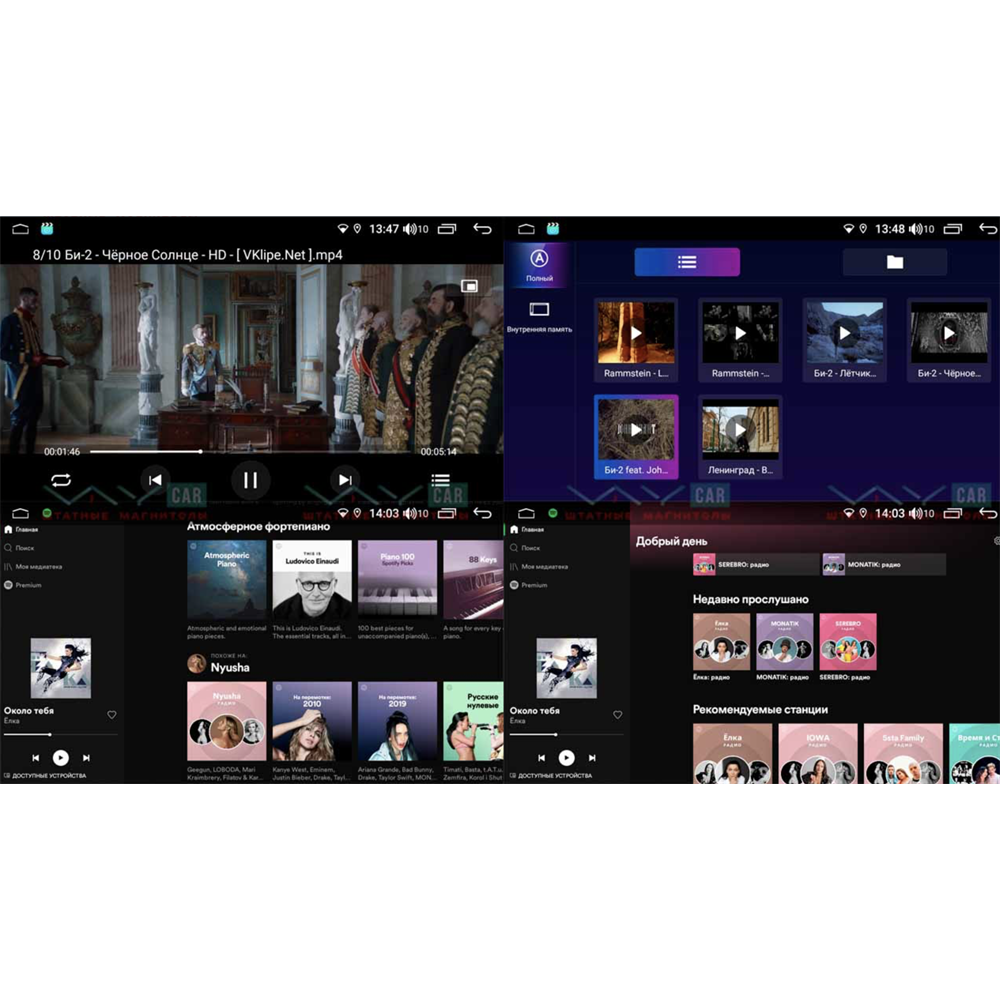Next track in right Spotify mini player
Image resolution: width=1000 pixels, height=1000 pixels.
pos(592,758)
